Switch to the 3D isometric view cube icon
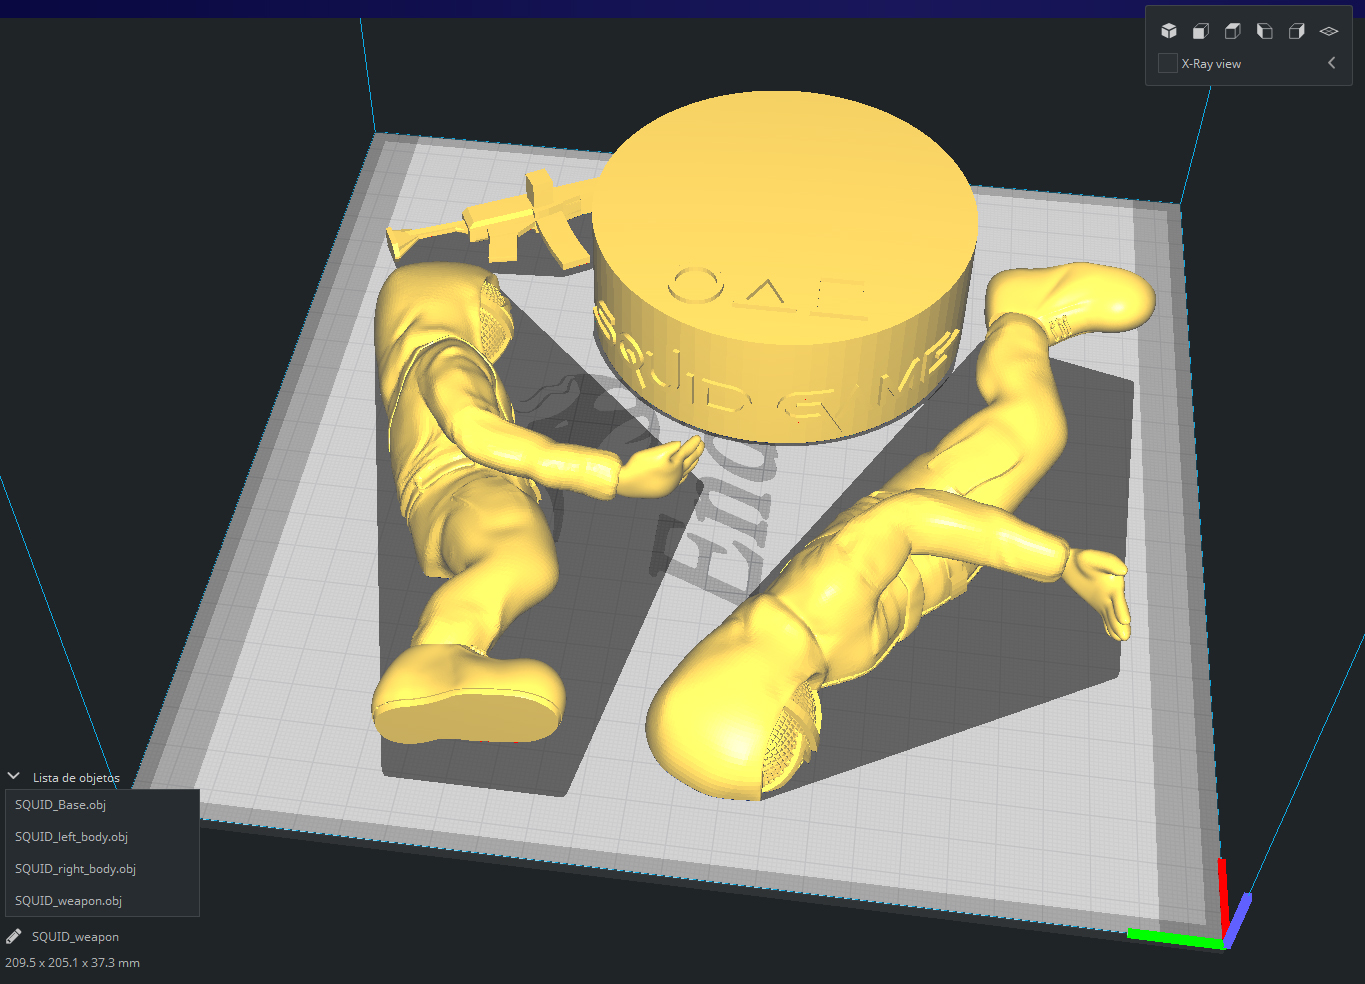The image size is (1365, 984). pyautogui.click(x=1169, y=31)
